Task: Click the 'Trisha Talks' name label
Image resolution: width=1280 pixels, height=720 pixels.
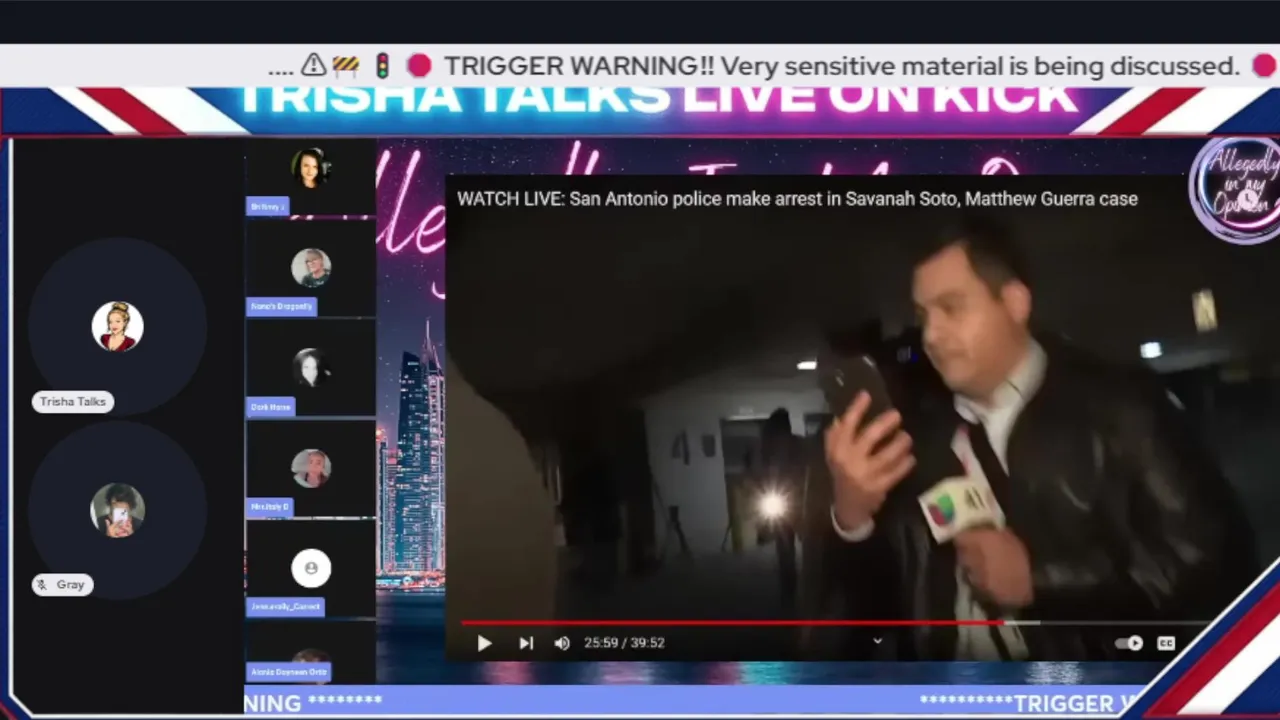Action: (x=73, y=401)
